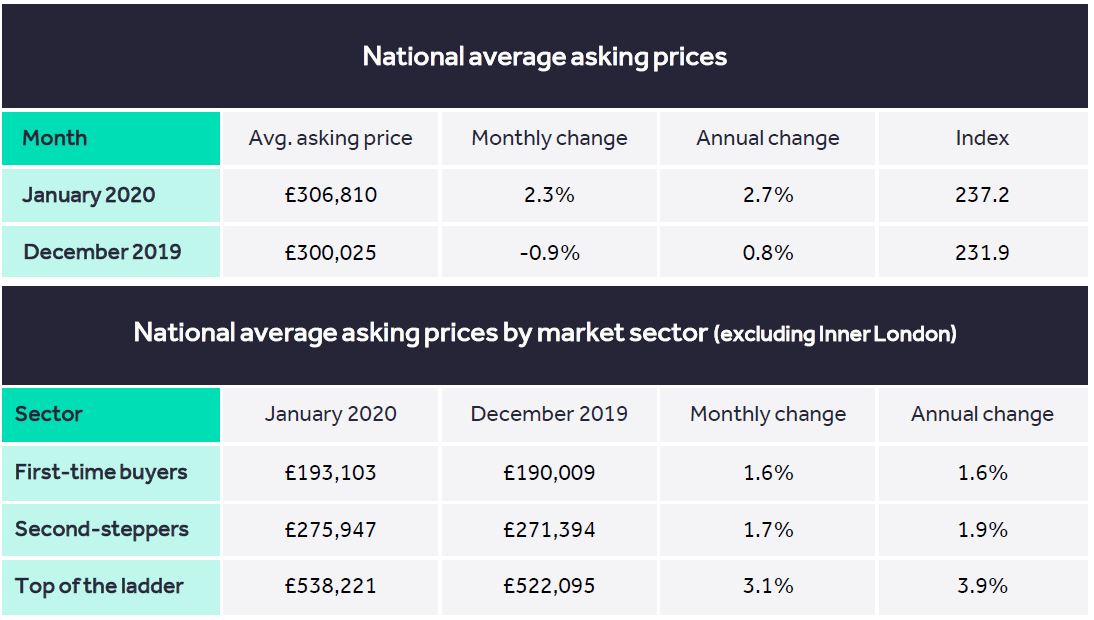This screenshot has height=620, width=1094.
Task: Select the December 2019 row label
Action: (x=102, y=252)
